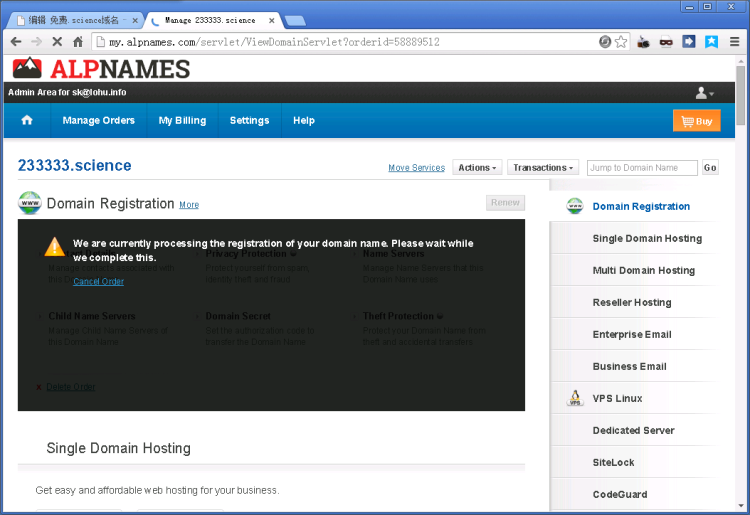Click the gray round icon in address bar
This screenshot has height=515, width=750.
click(605, 42)
